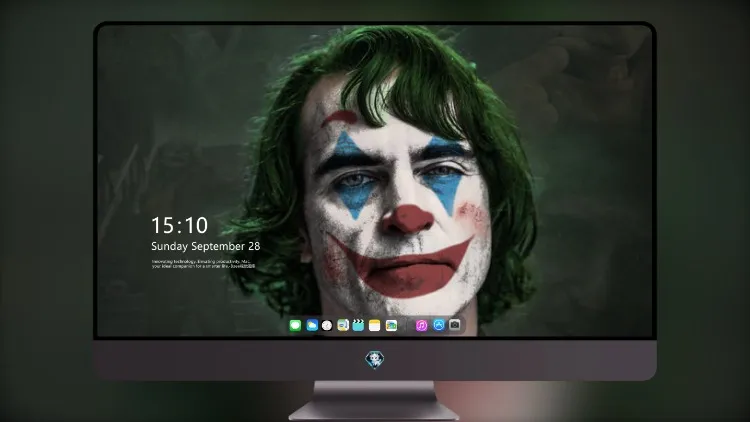750x422 pixels.
Task: Click the 15:10 clock widget
Action: pos(179,225)
